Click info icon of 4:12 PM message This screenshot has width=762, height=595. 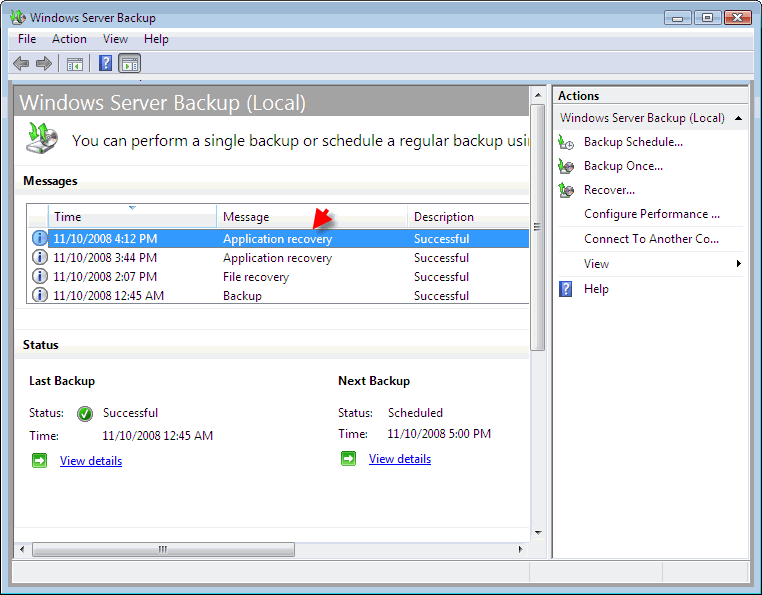coord(39,238)
